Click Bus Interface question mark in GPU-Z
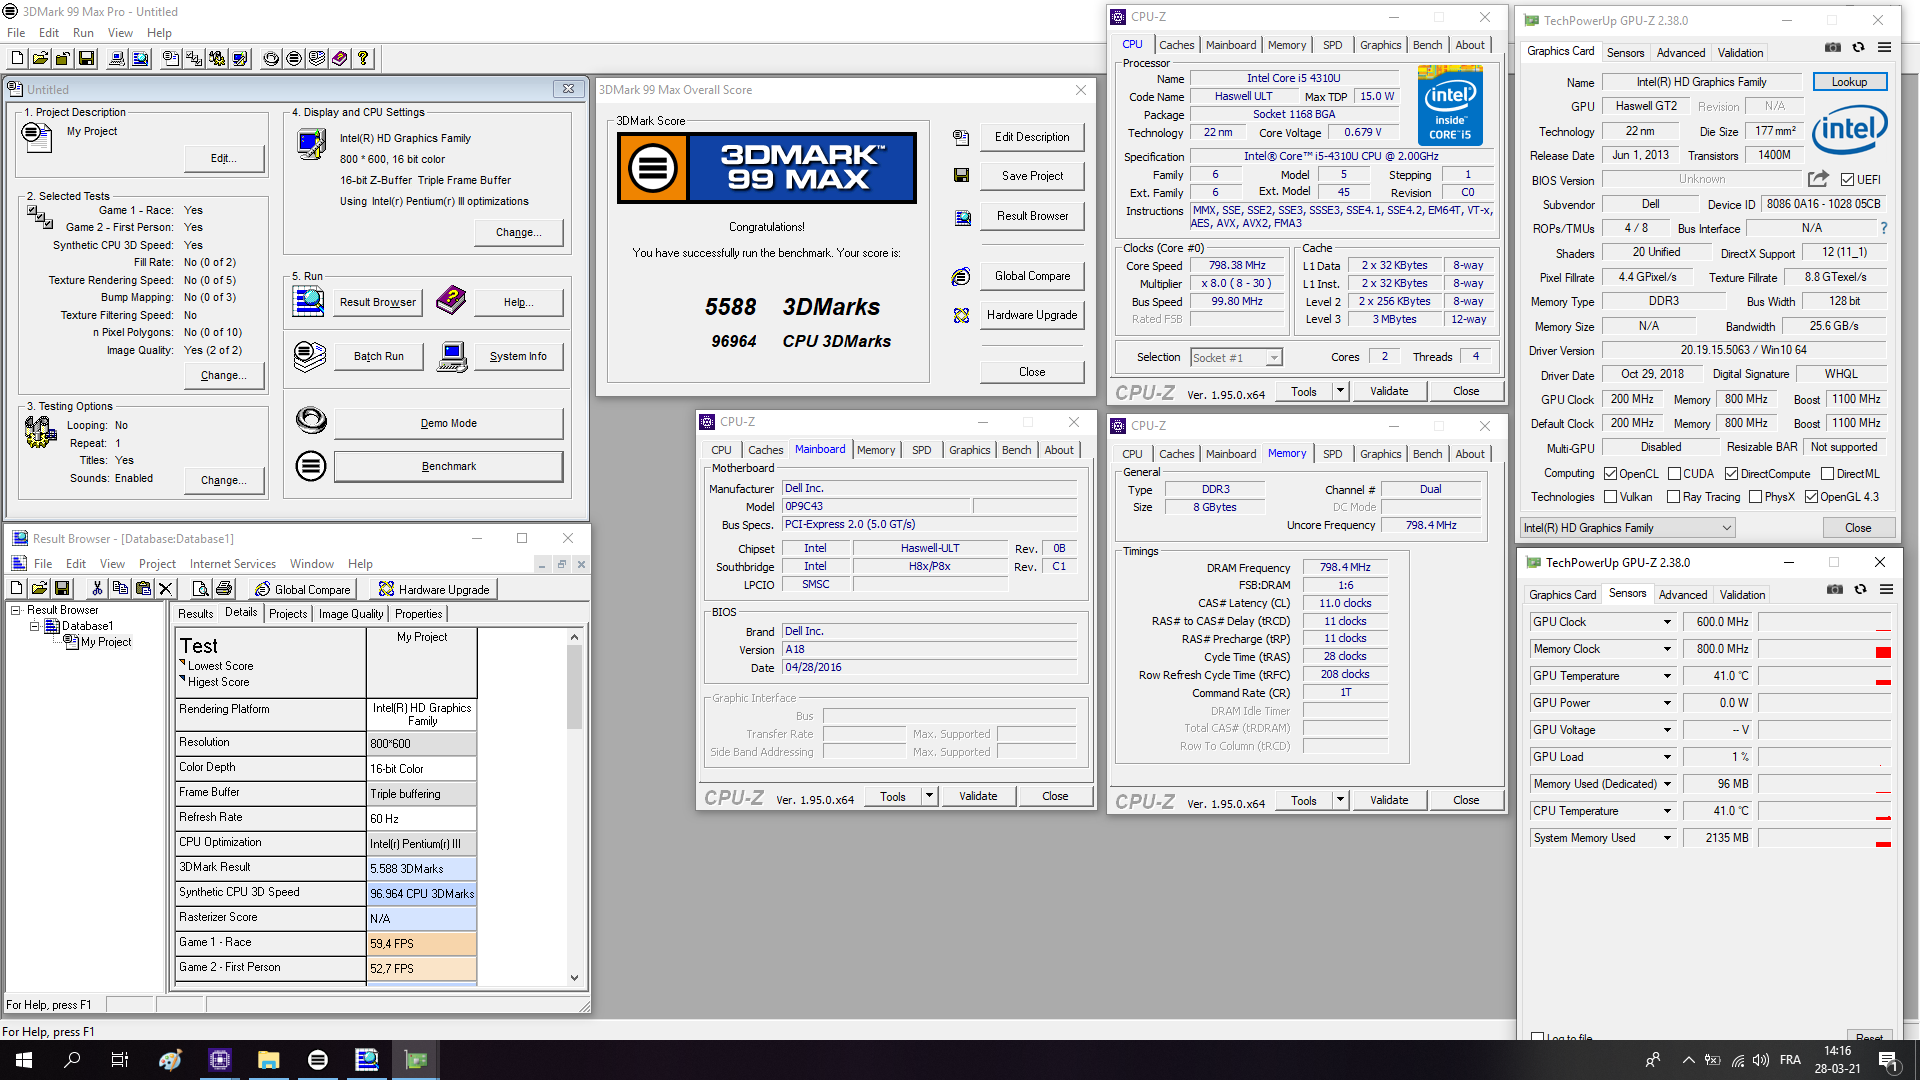The image size is (1920, 1080). point(1884,228)
